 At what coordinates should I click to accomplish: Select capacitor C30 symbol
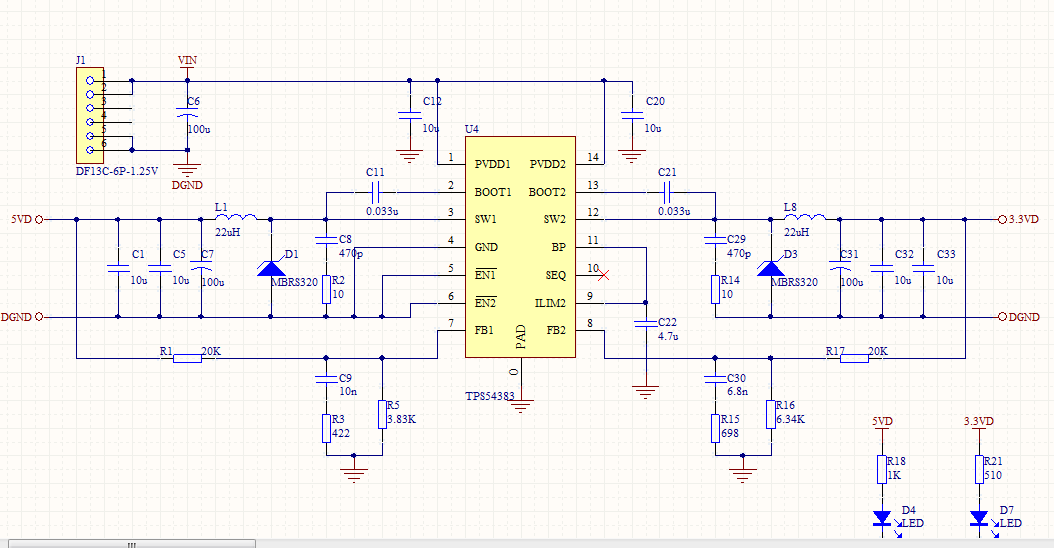coord(715,379)
